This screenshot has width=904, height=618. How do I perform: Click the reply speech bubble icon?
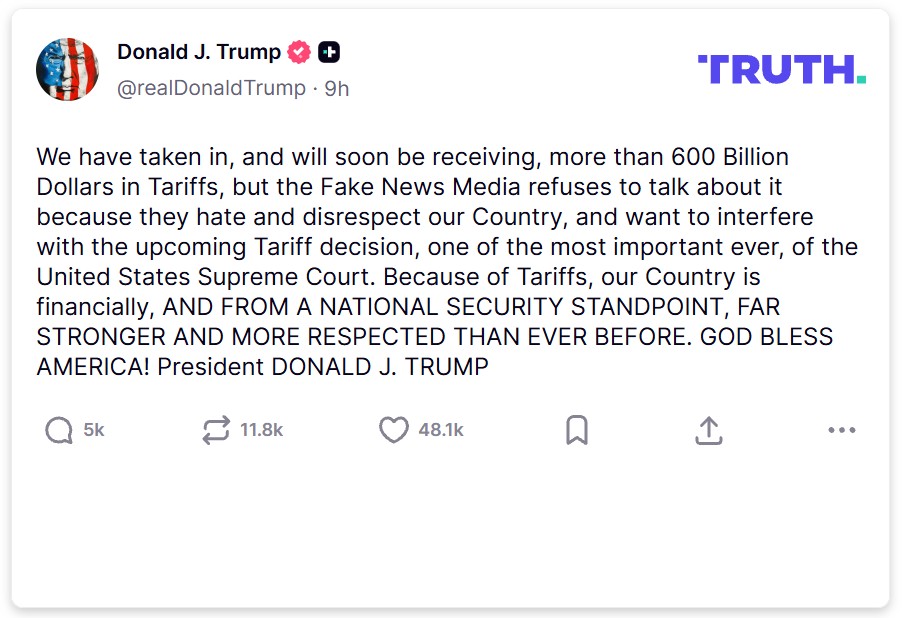pyautogui.click(x=59, y=430)
